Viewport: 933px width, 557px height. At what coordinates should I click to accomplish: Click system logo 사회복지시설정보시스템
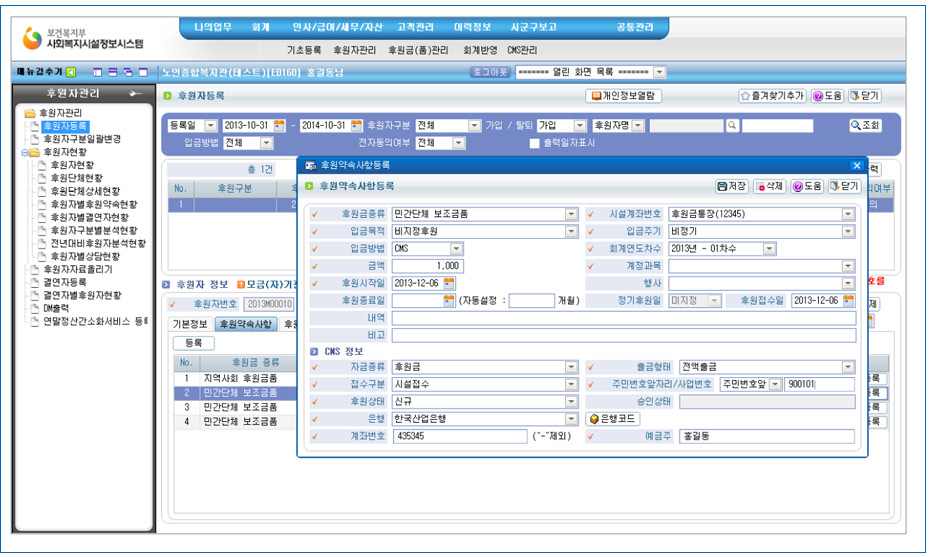[83, 39]
